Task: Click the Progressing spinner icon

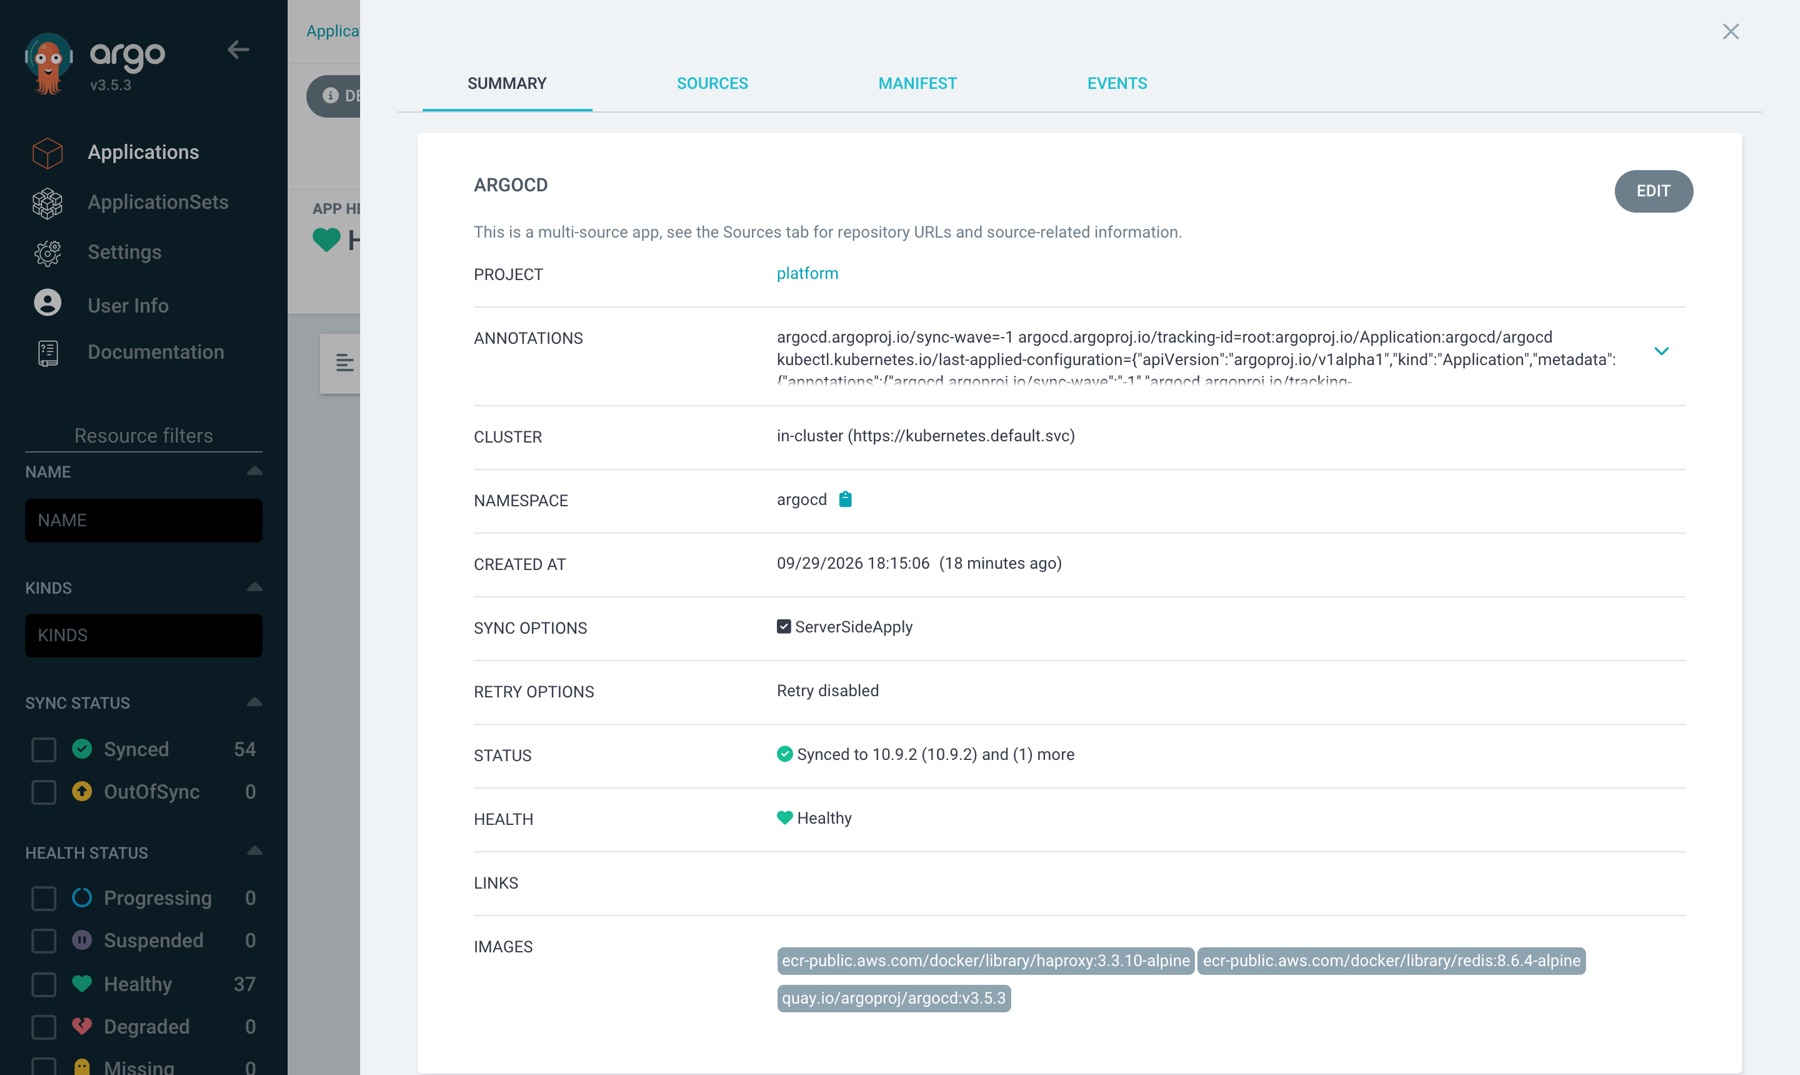Action: (x=82, y=898)
